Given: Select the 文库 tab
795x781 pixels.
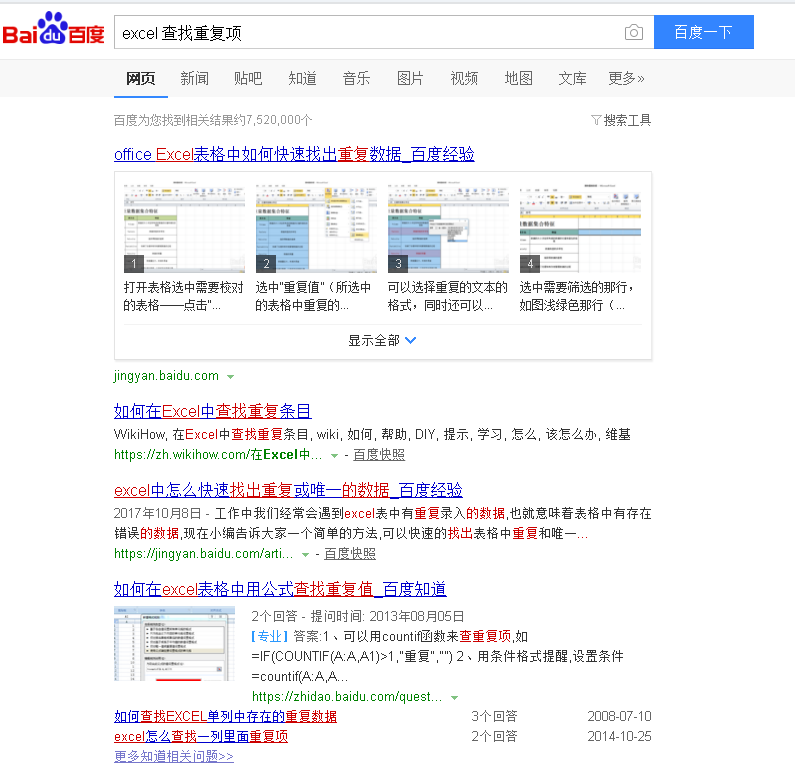Looking at the screenshot, I should pos(572,79).
